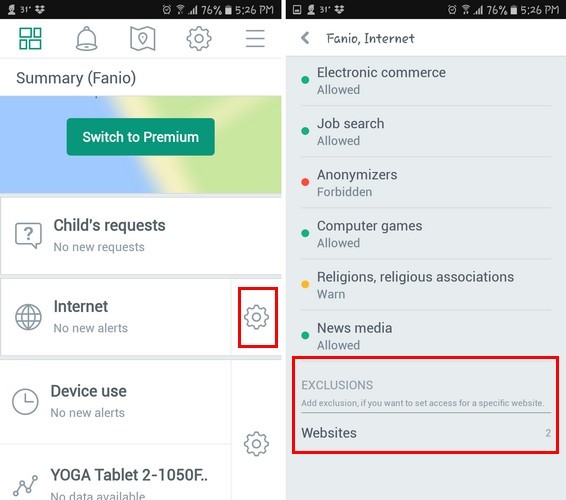Change Job search access setting
Image resolution: width=566 pixels, height=500 pixels.
(x=426, y=131)
